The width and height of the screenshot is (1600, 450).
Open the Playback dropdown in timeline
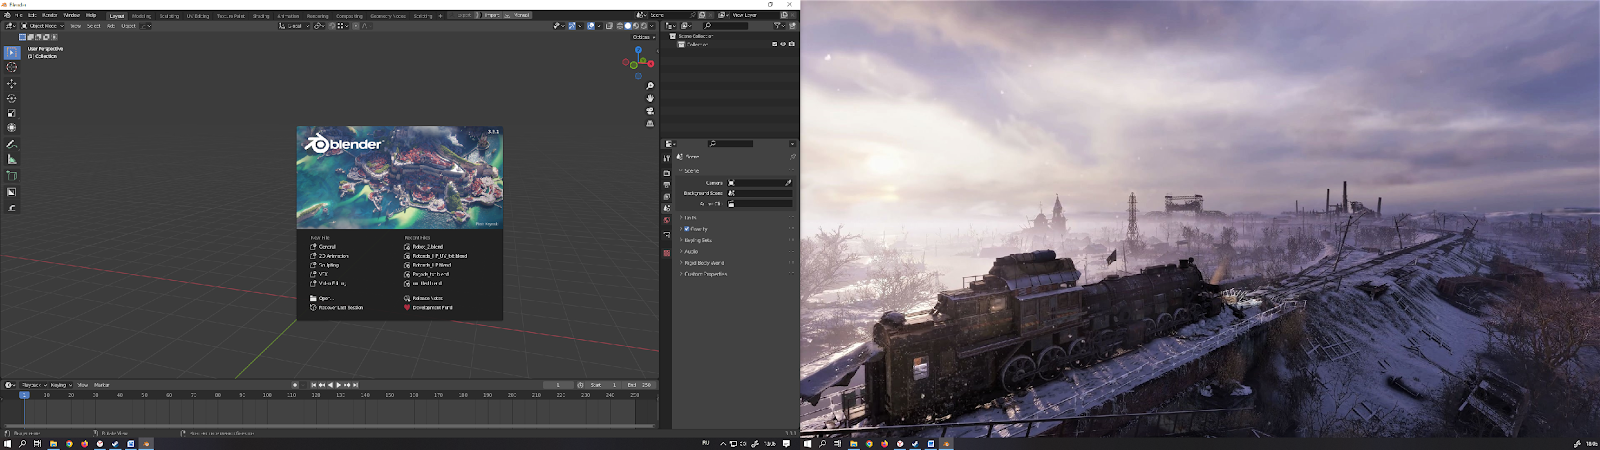coord(34,385)
